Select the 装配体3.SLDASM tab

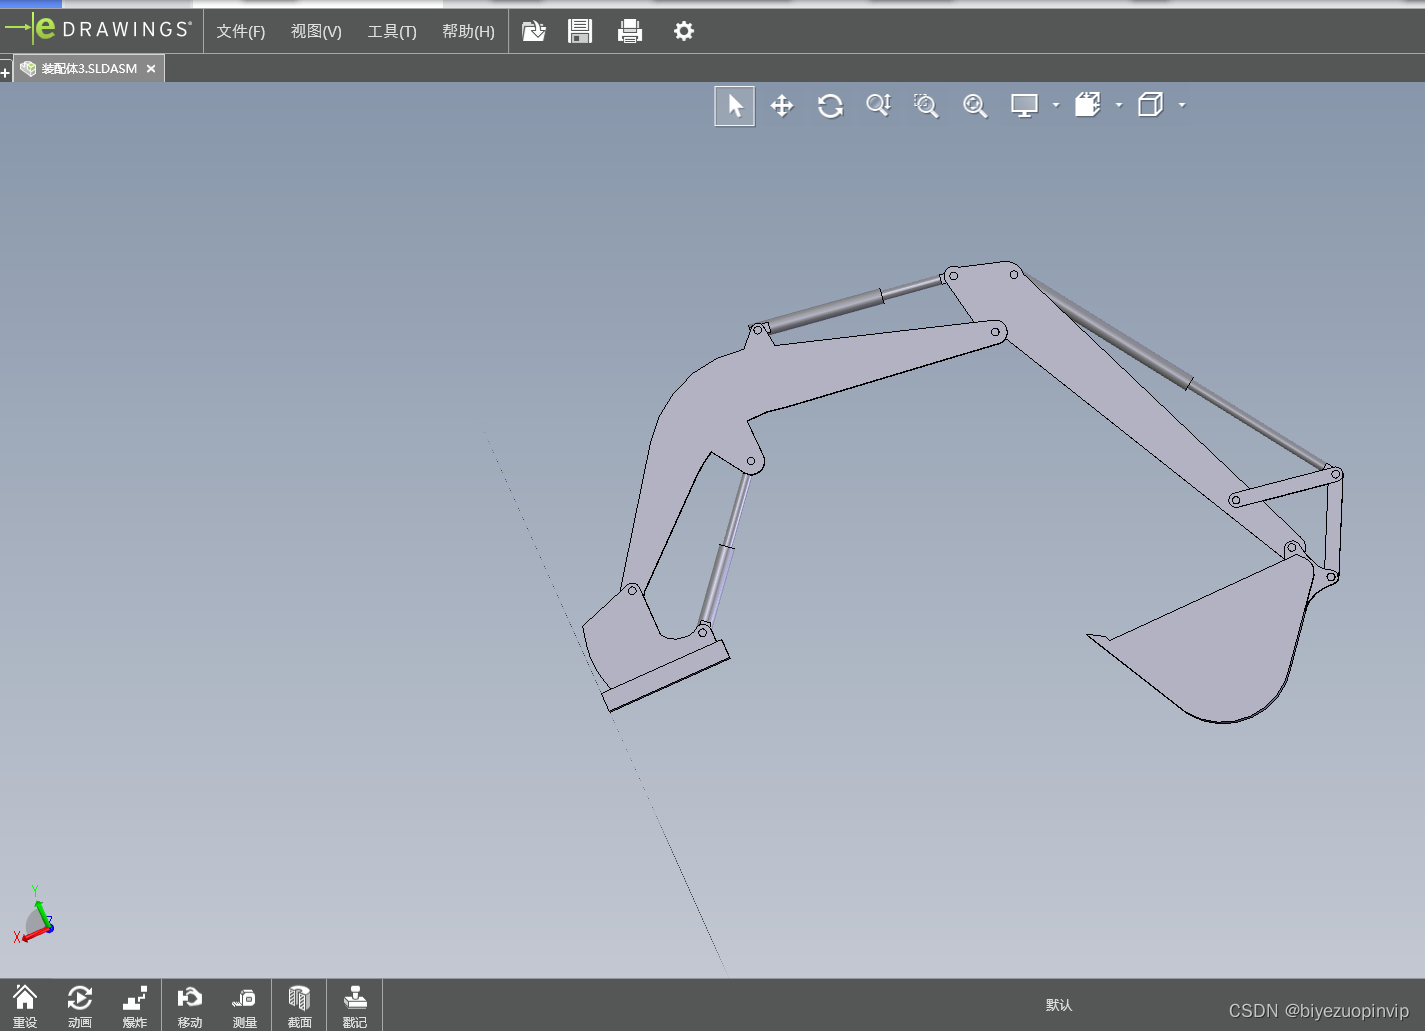point(89,68)
